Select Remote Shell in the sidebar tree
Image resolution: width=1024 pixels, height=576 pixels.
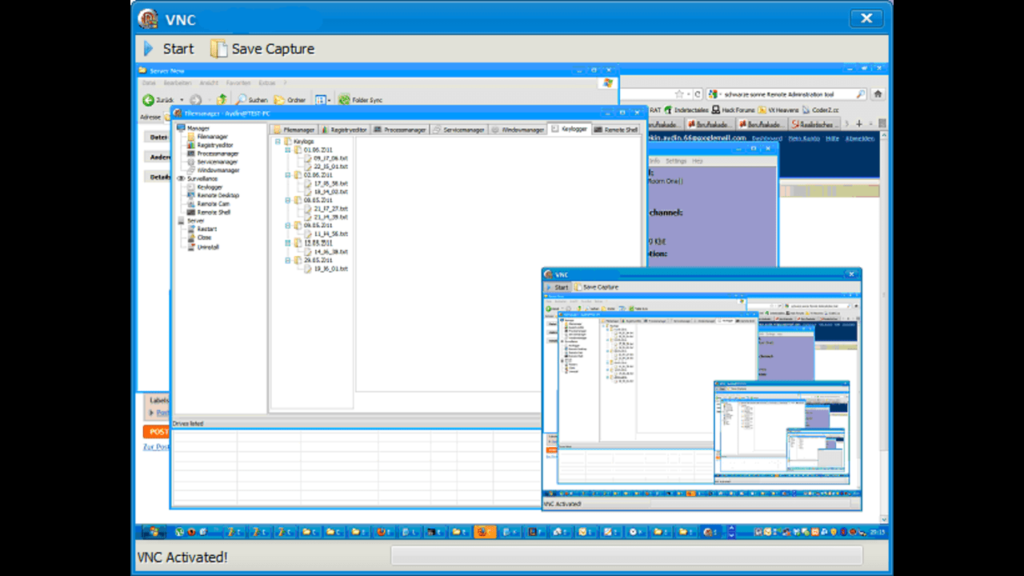tap(214, 212)
